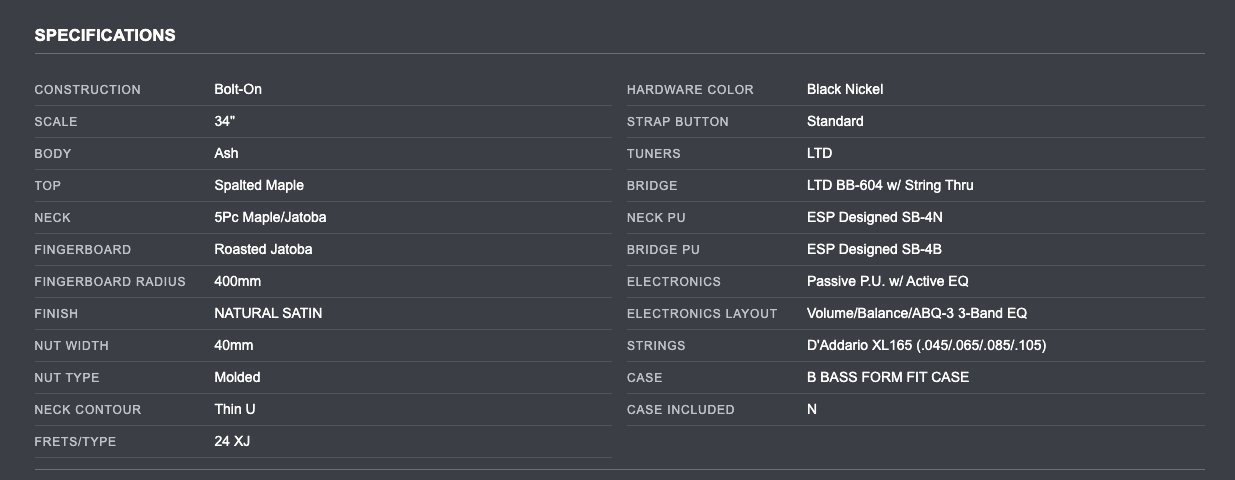Click the Ash body value
This screenshot has height=480, width=1235.
(x=226, y=153)
